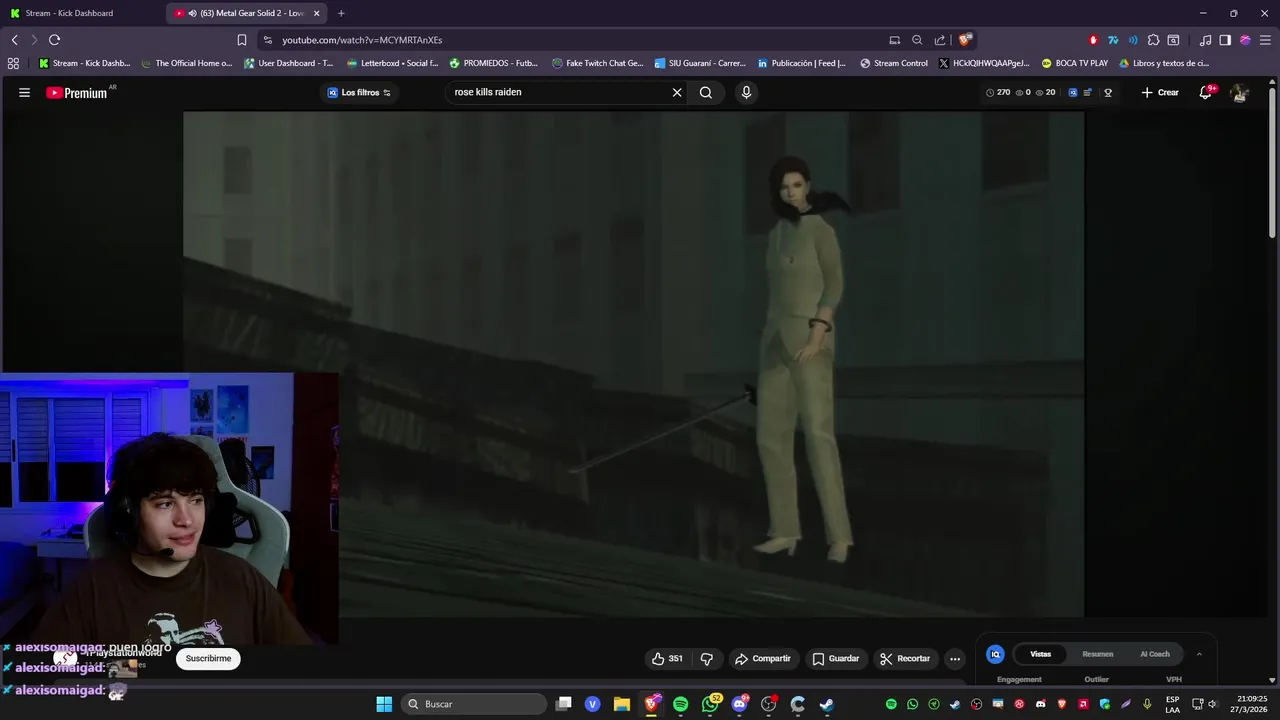Click the magnifier search button
Image resolution: width=1280 pixels, height=720 pixels.
click(706, 92)
